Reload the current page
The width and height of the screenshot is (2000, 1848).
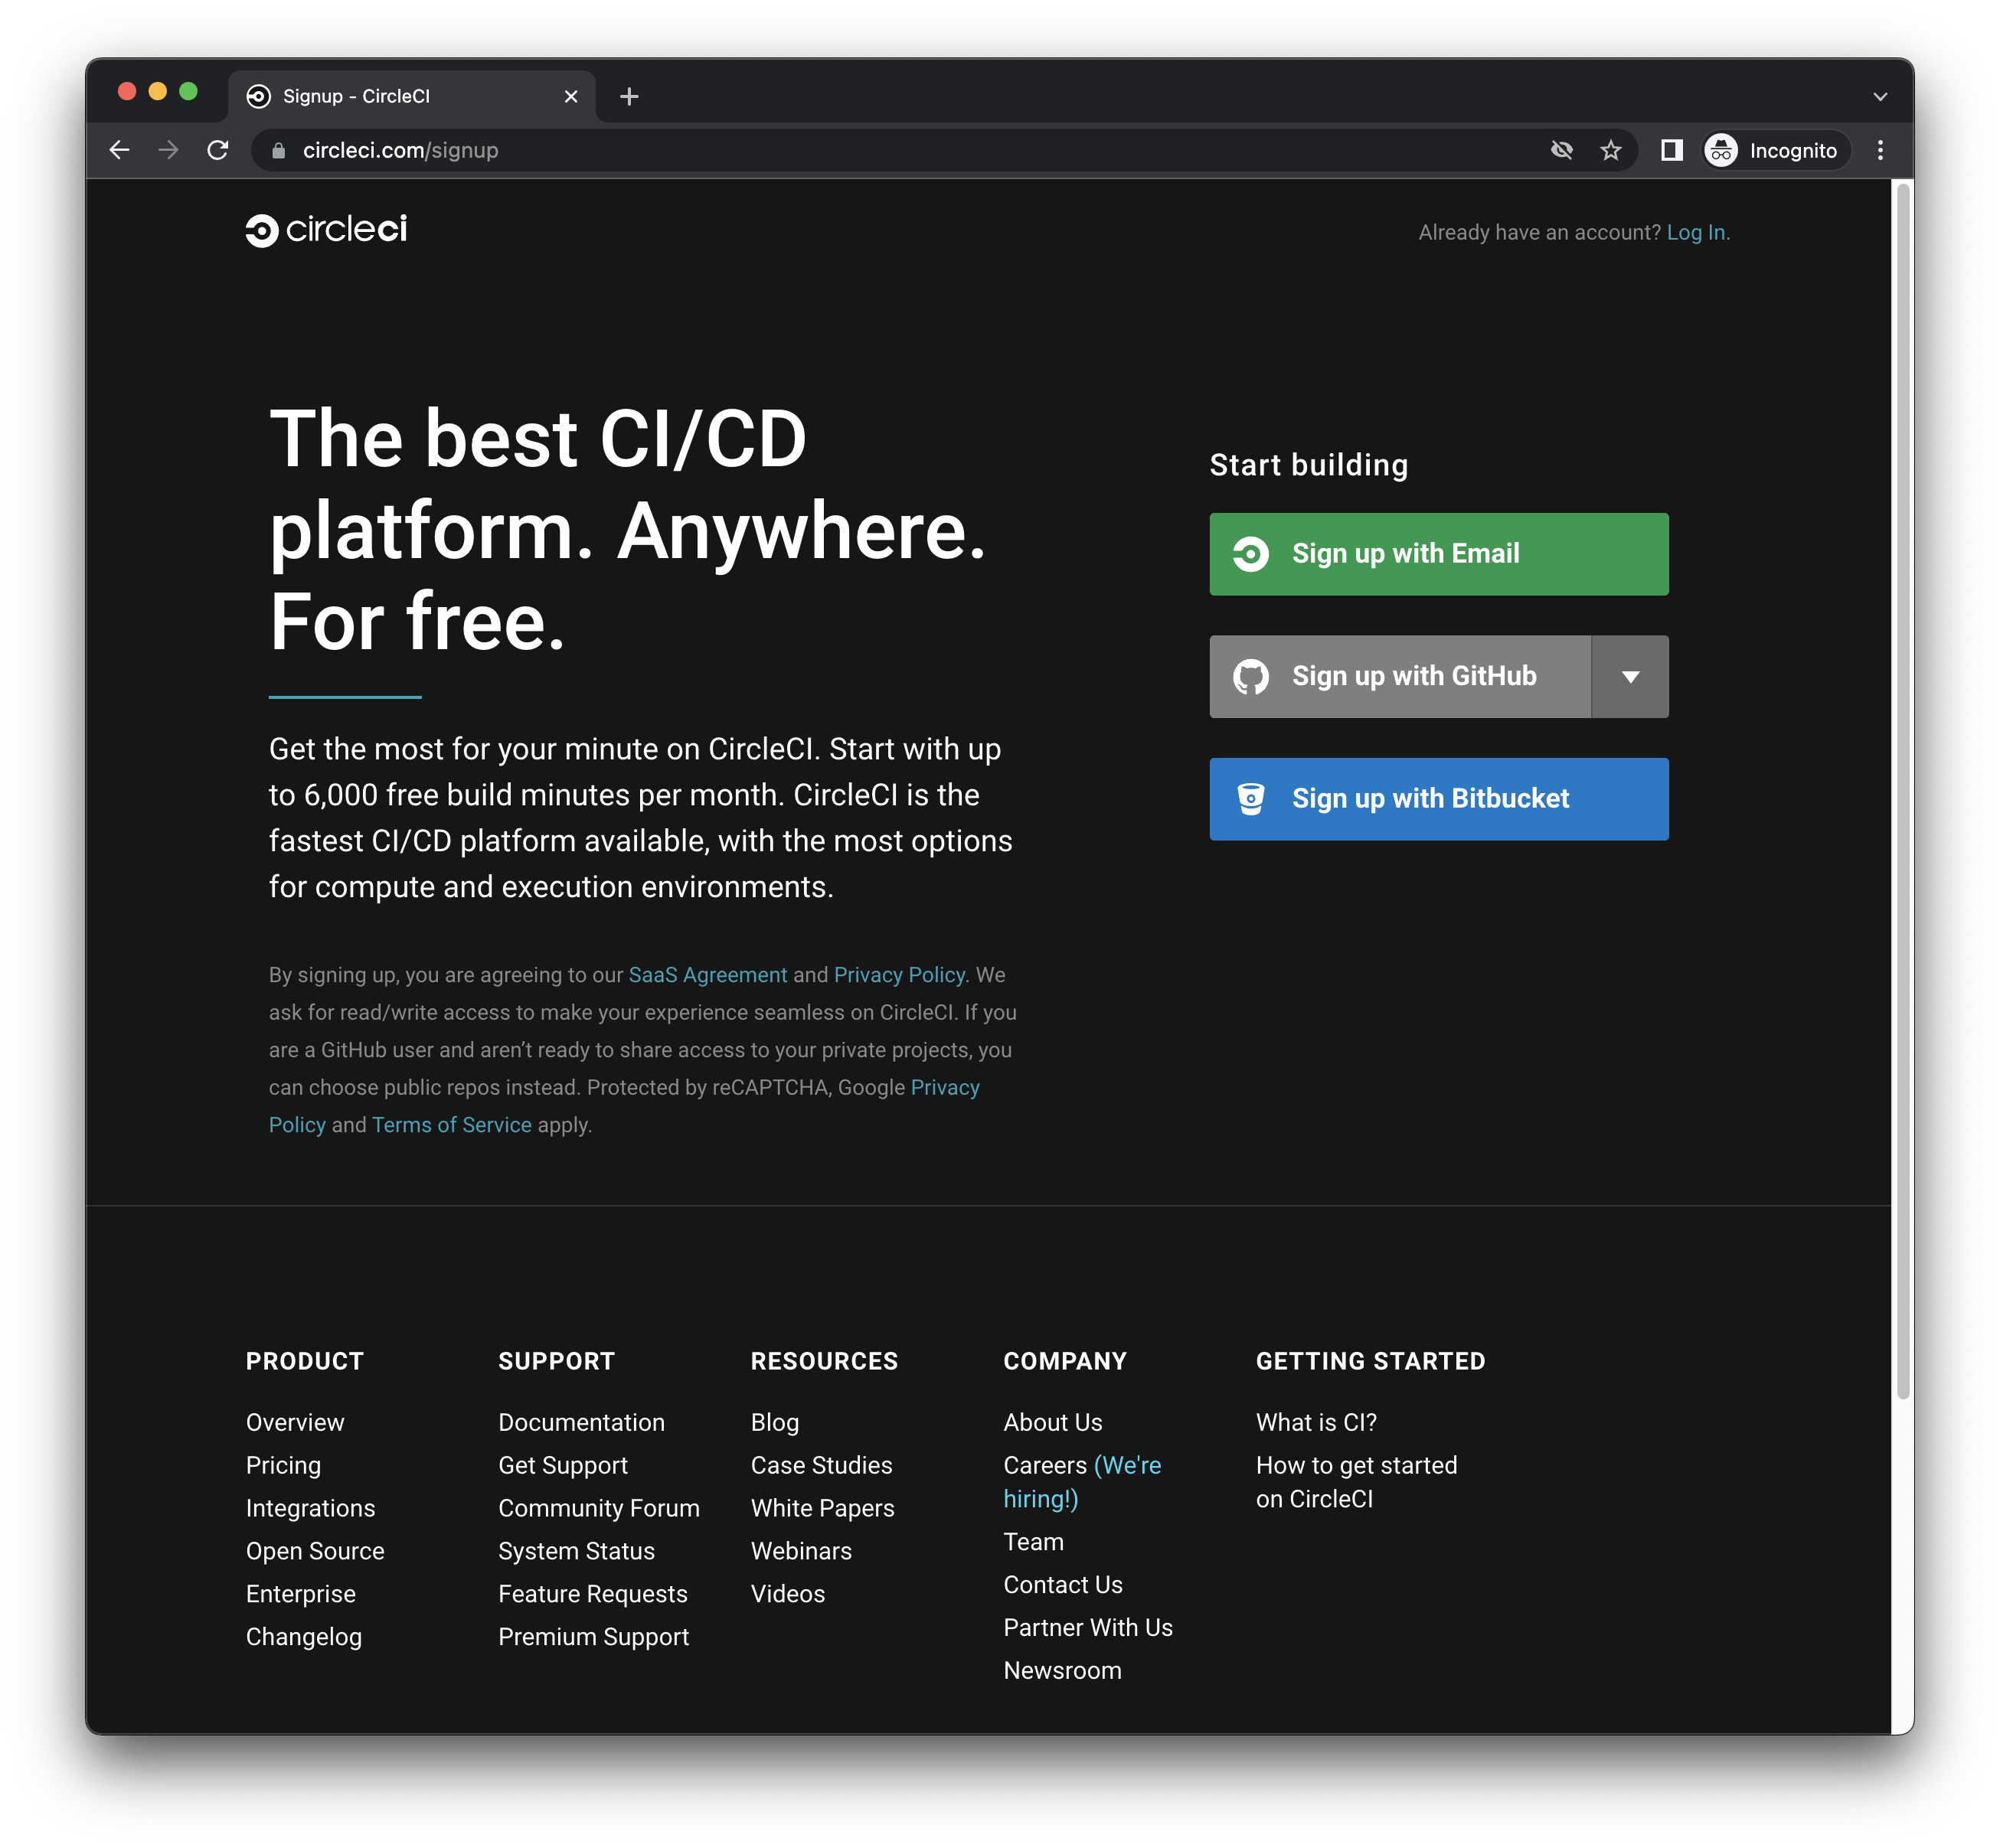pos(218,150)
